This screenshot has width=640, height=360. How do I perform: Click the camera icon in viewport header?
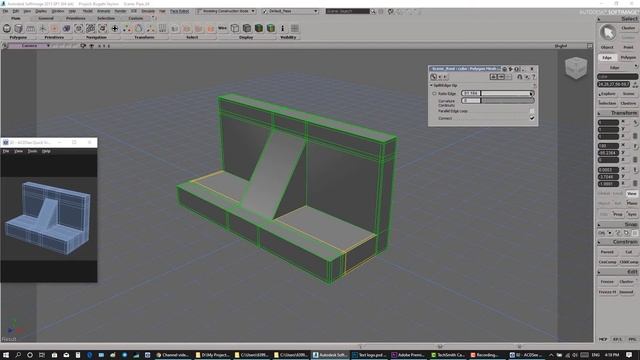(83, 46)
